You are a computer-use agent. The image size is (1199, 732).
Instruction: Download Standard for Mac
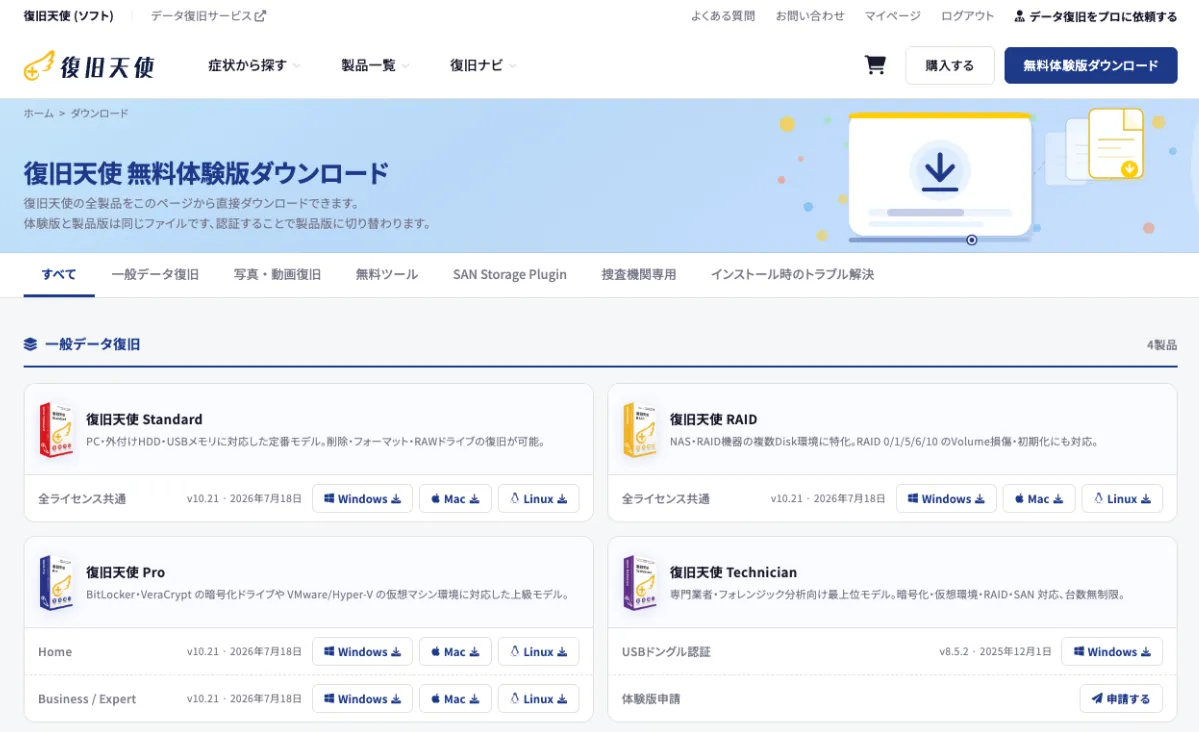(455, 499)
